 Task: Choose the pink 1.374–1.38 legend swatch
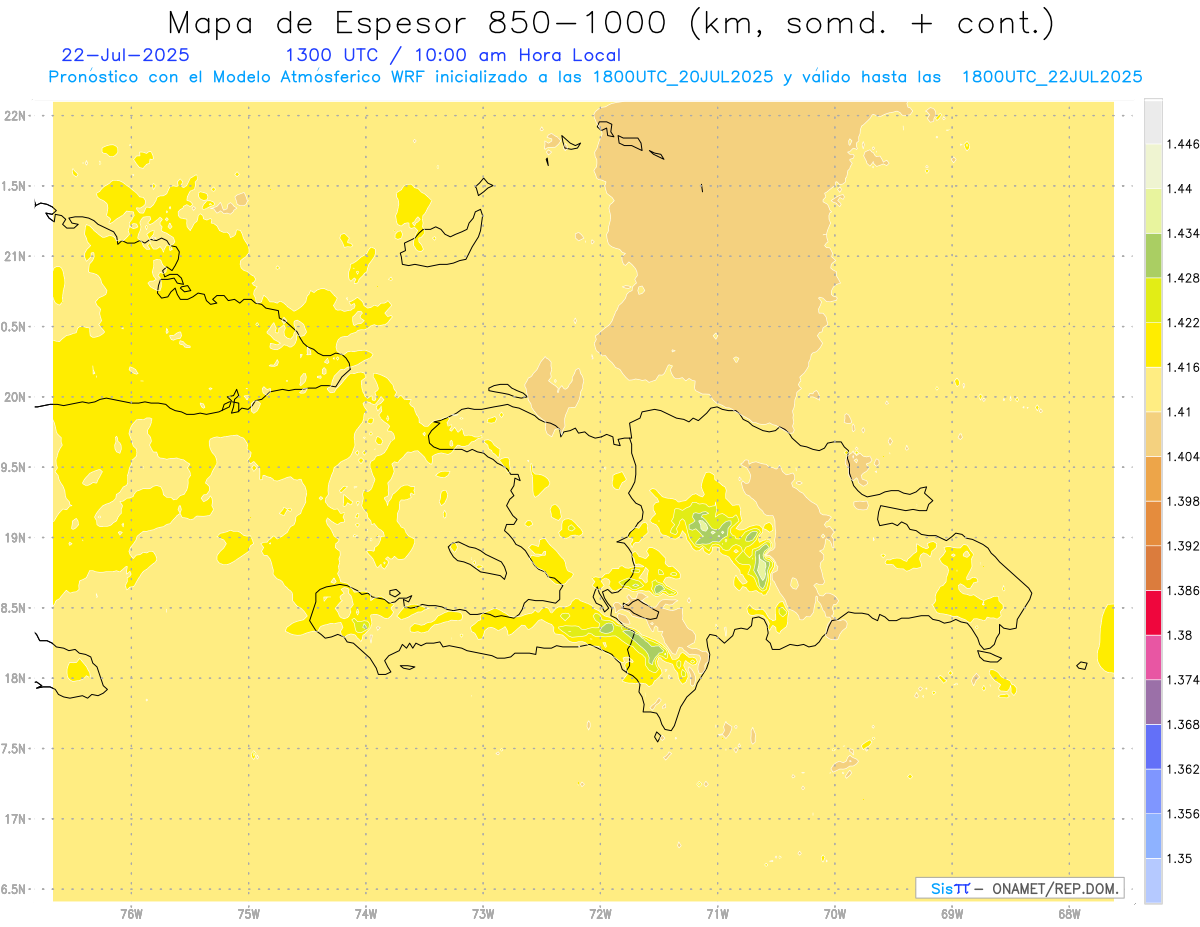click(x=1153, y=657)
